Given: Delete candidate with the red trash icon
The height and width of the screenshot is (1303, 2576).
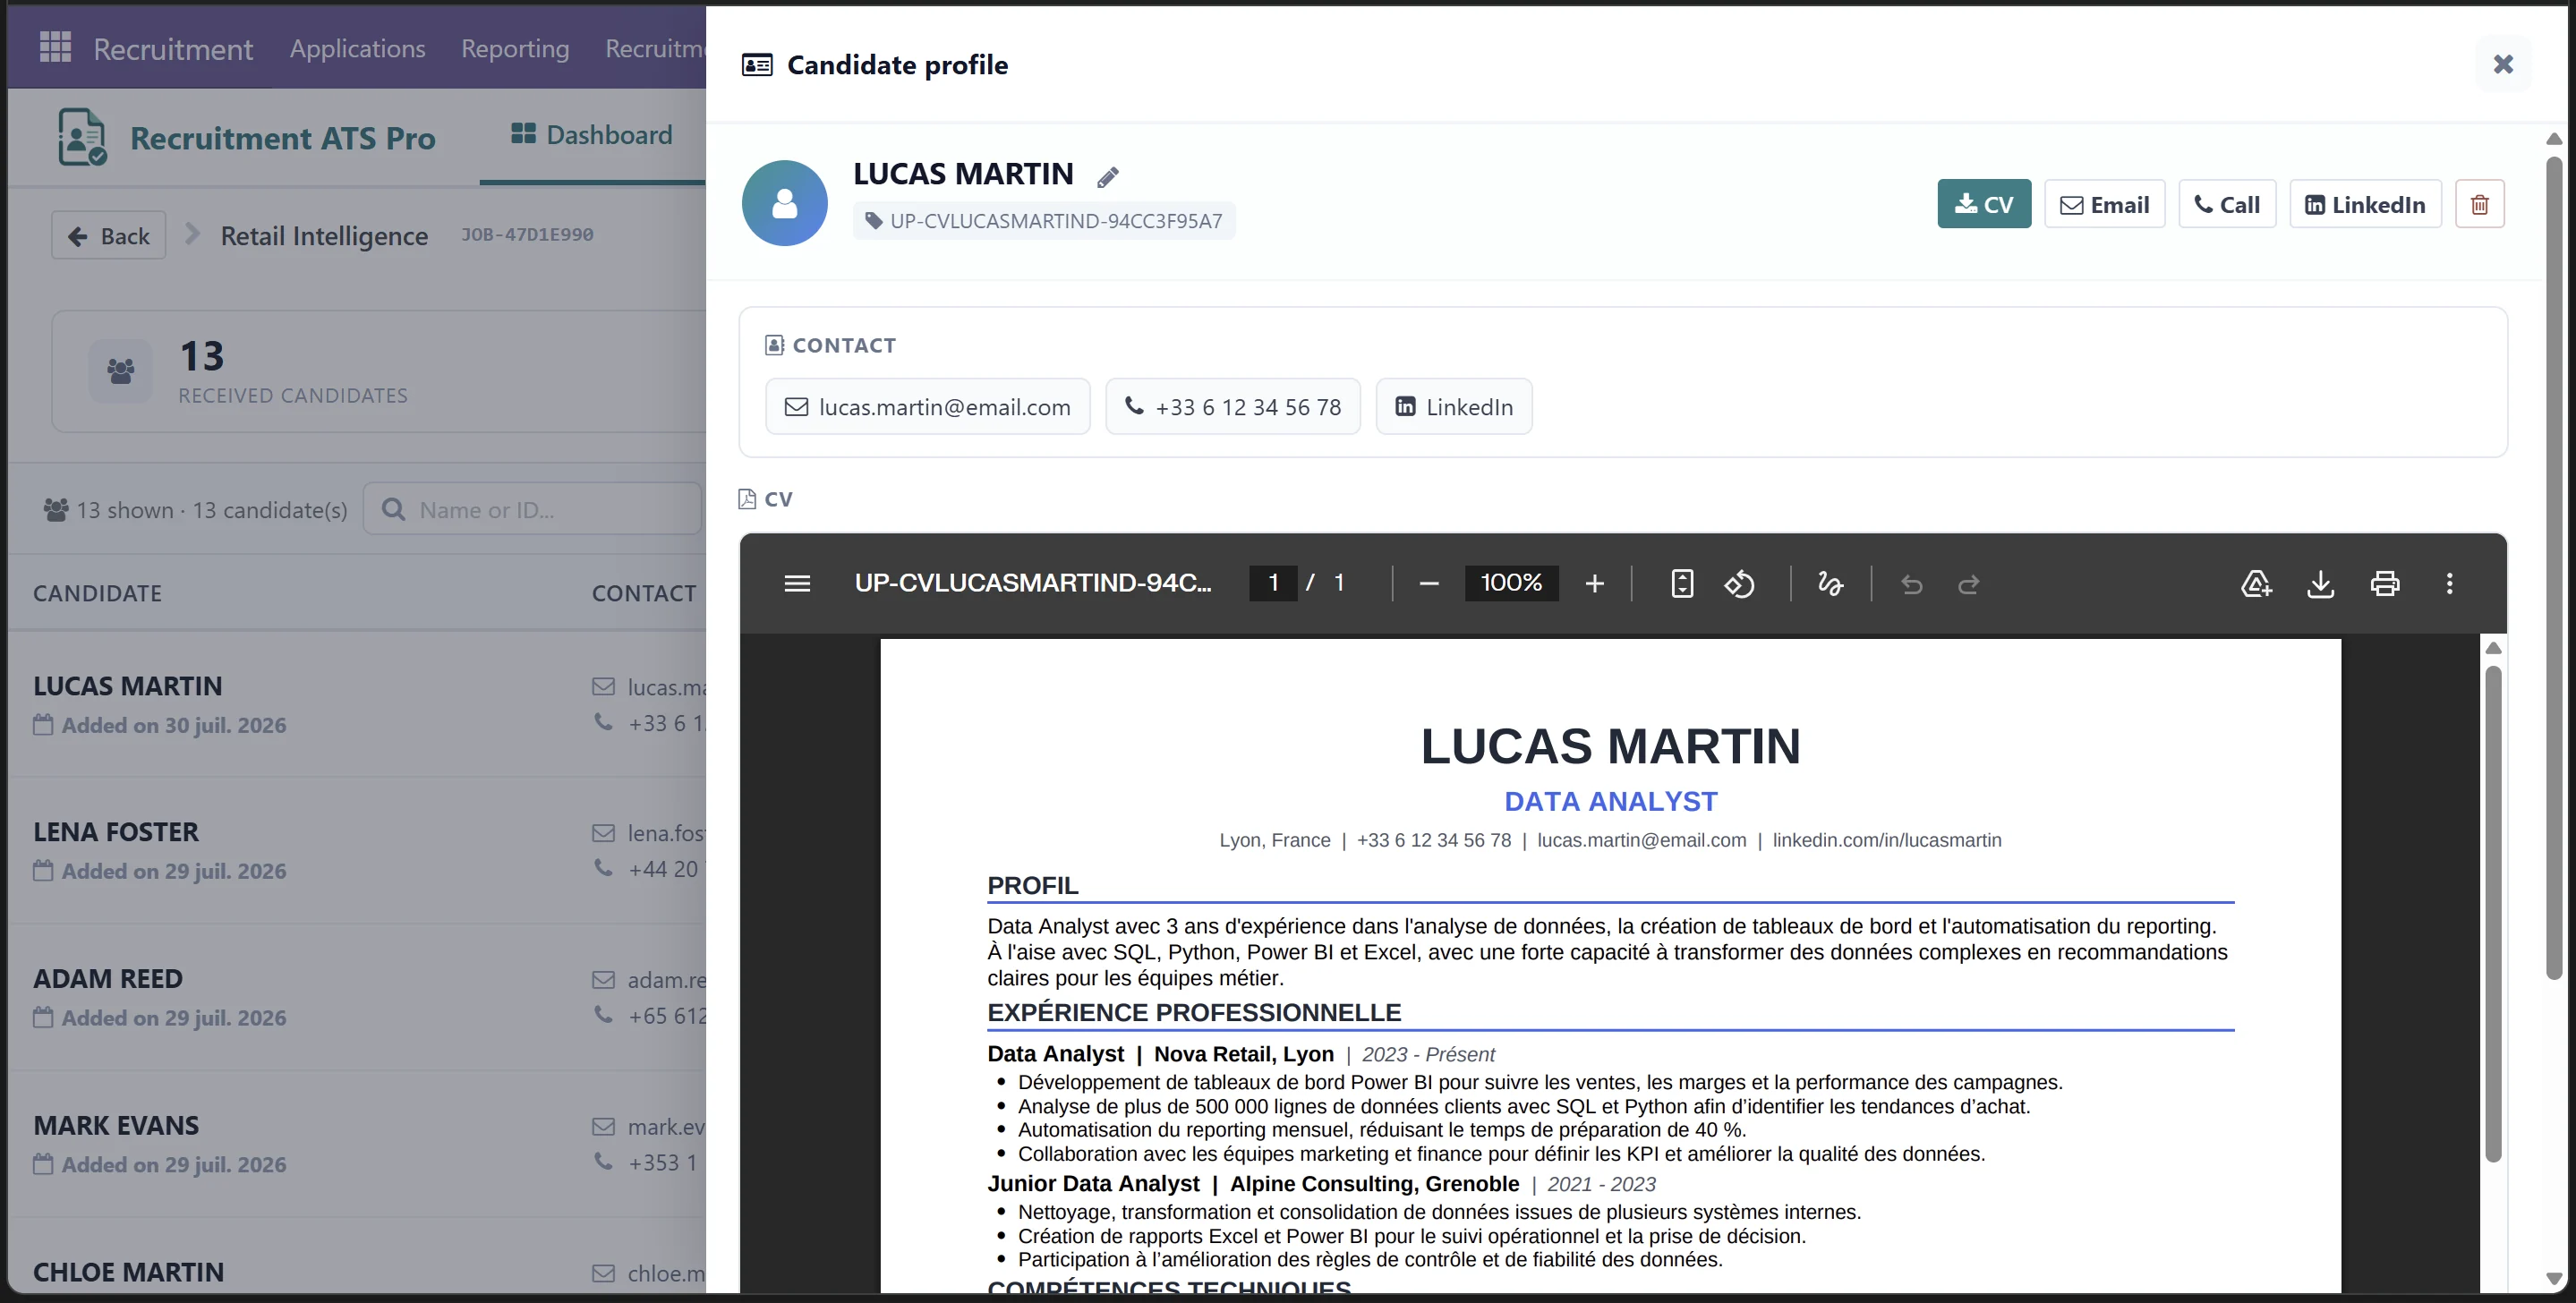Looking at the screenshot, I should coord(2479,204).
